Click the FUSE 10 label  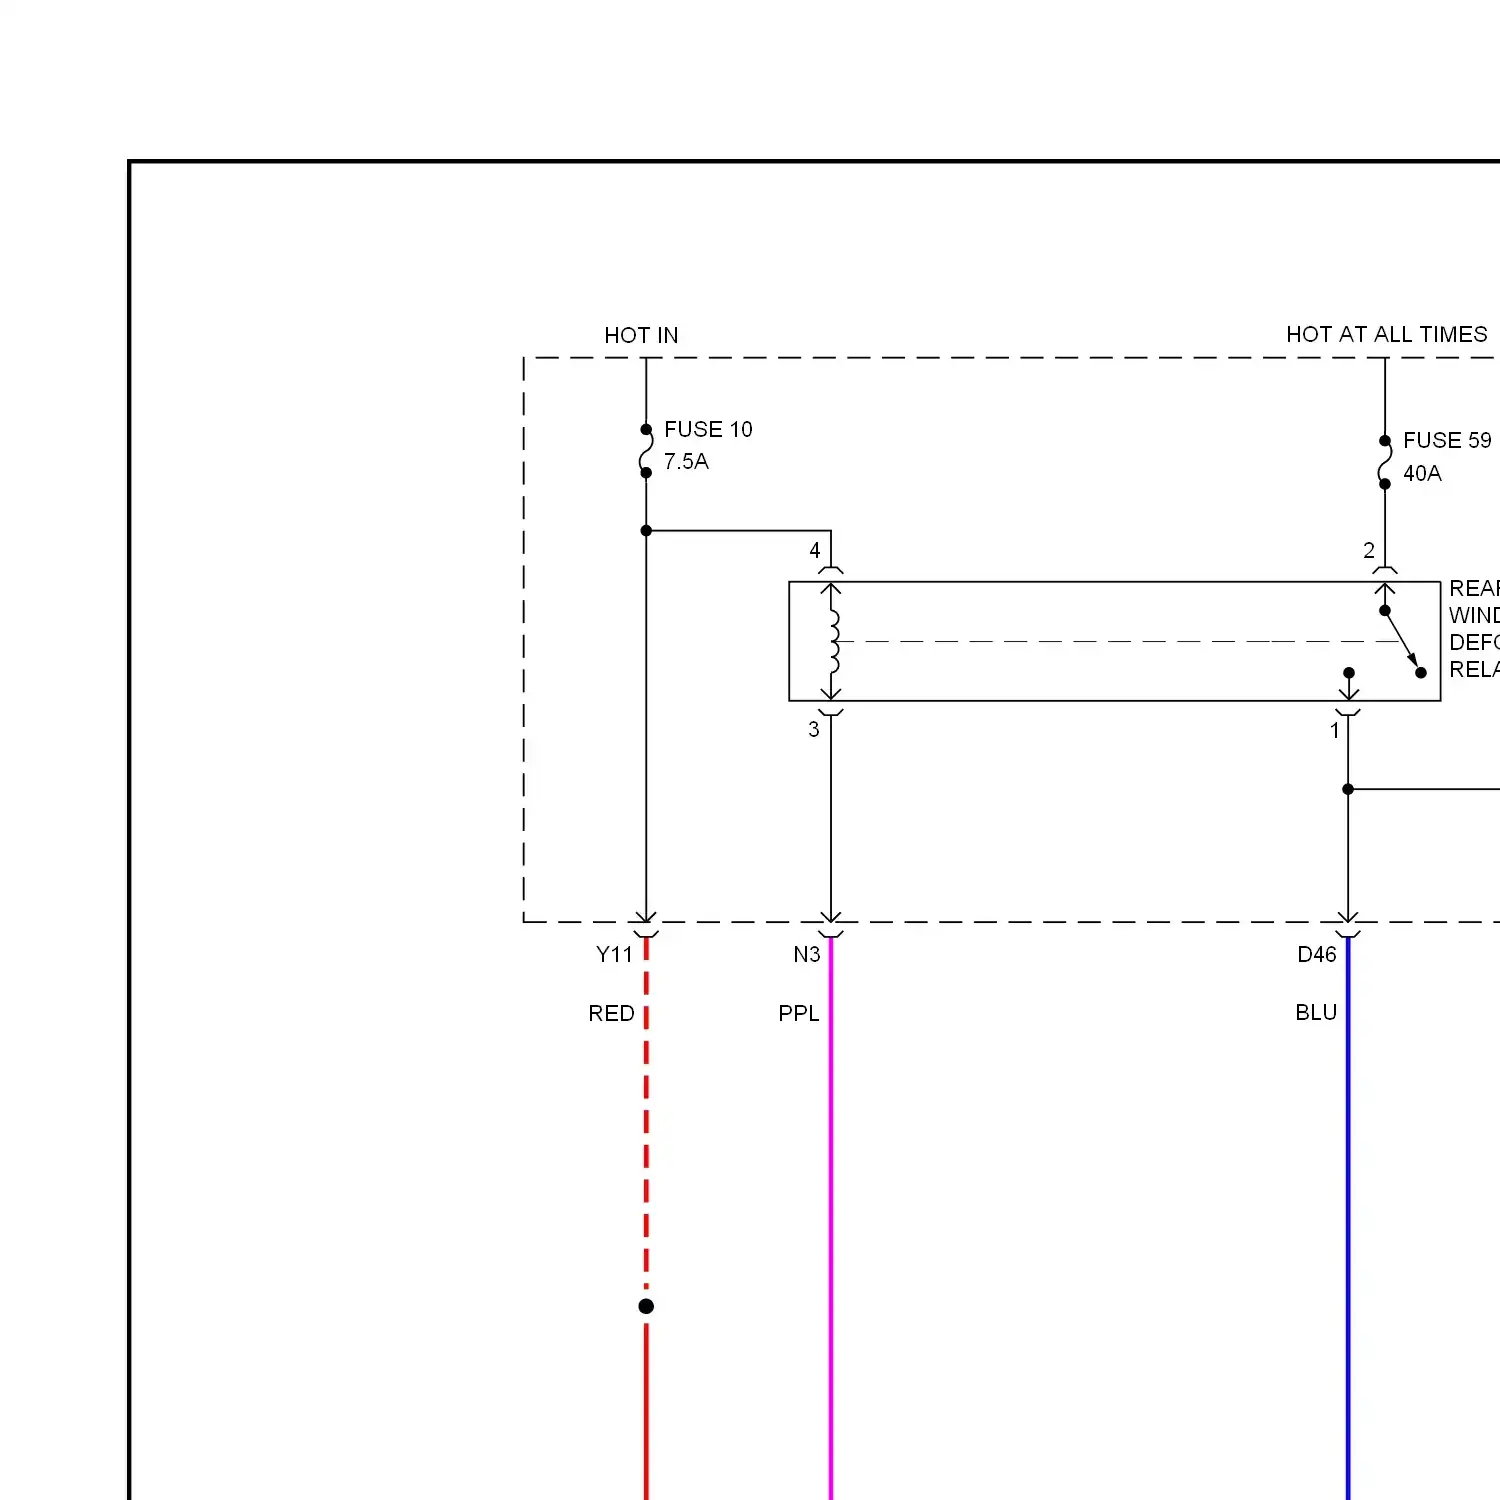[x=708, y=429]
